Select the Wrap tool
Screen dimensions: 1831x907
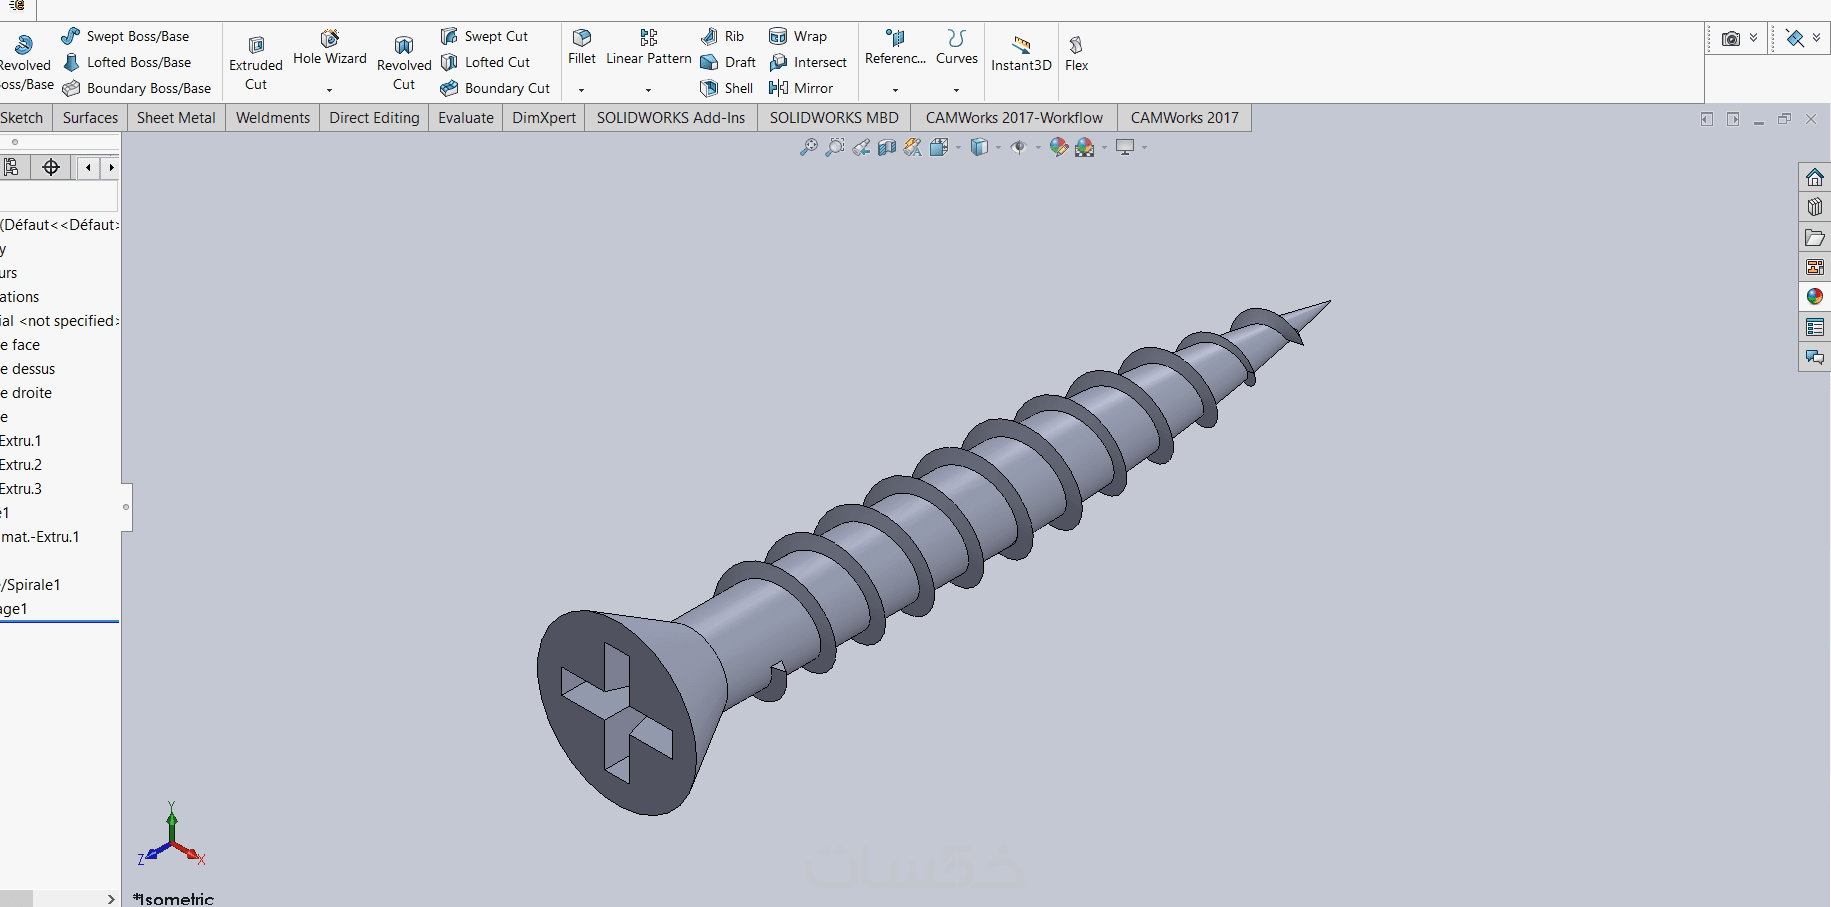coord(798,36)
